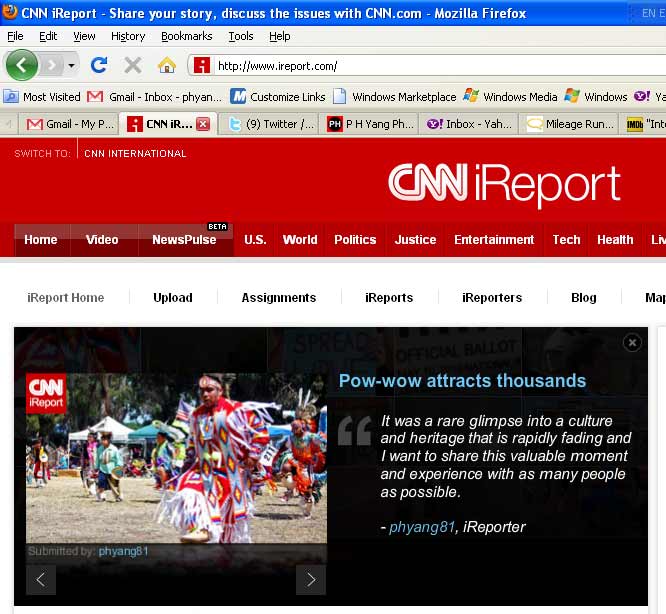This screenshot has width=666, height=614.
Task: Open the Entertainment section
Action: tap(494, 239)
